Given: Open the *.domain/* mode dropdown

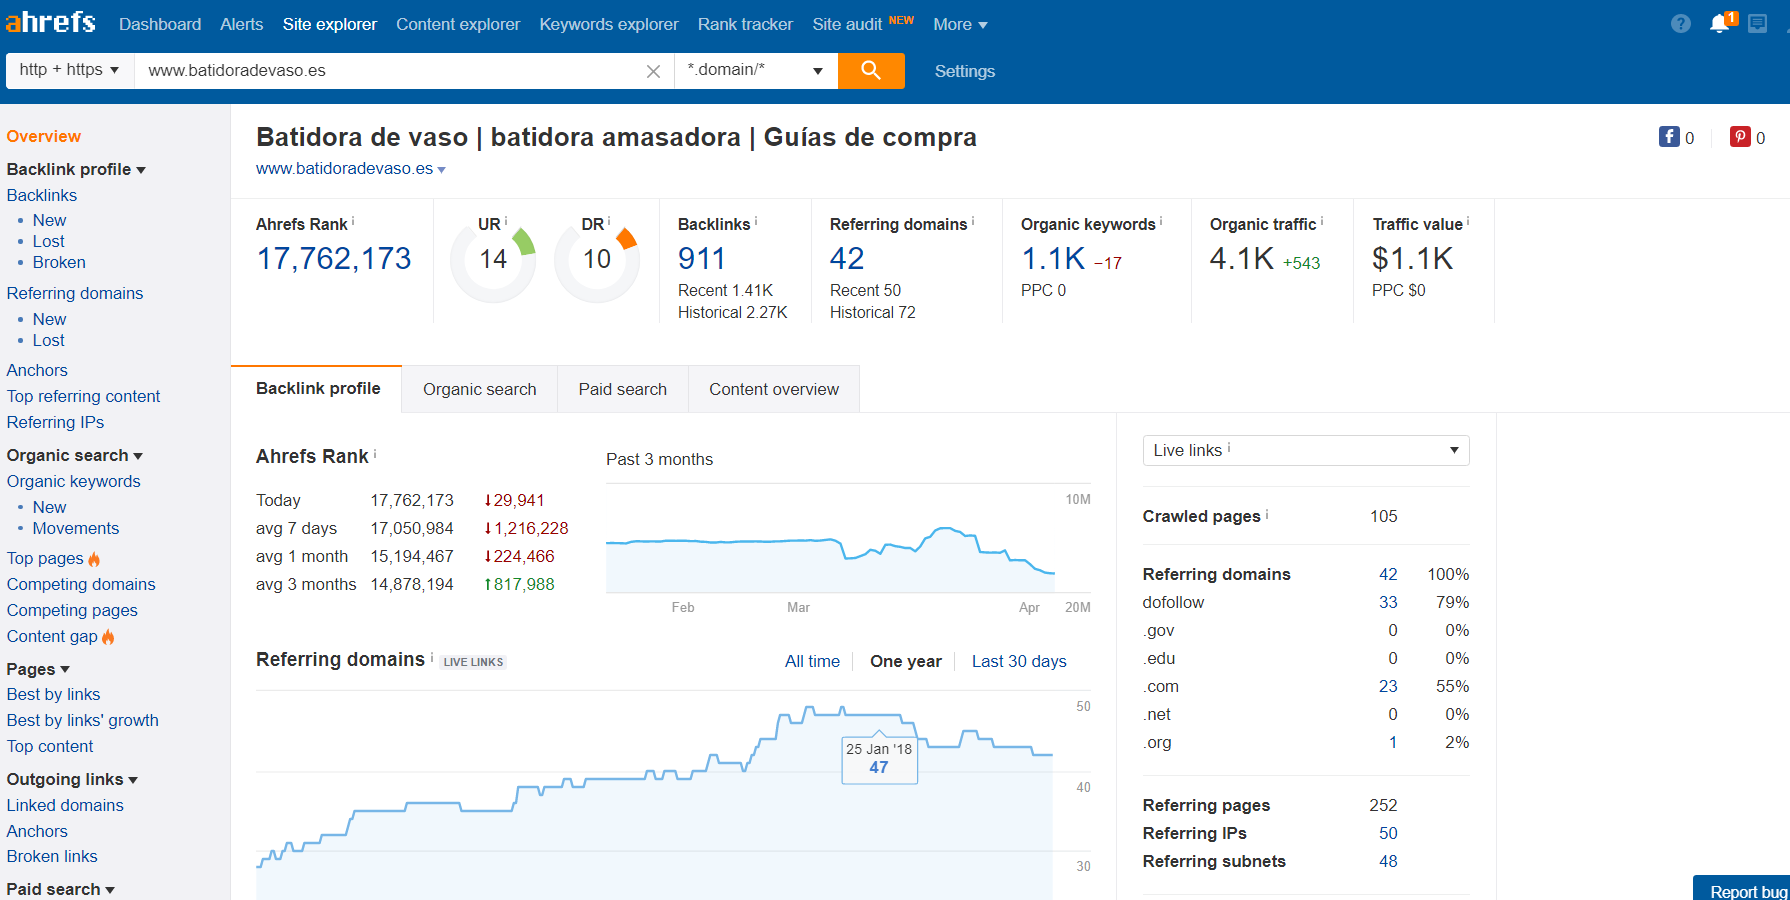Looking at the screenshot, I should [756, 70].
